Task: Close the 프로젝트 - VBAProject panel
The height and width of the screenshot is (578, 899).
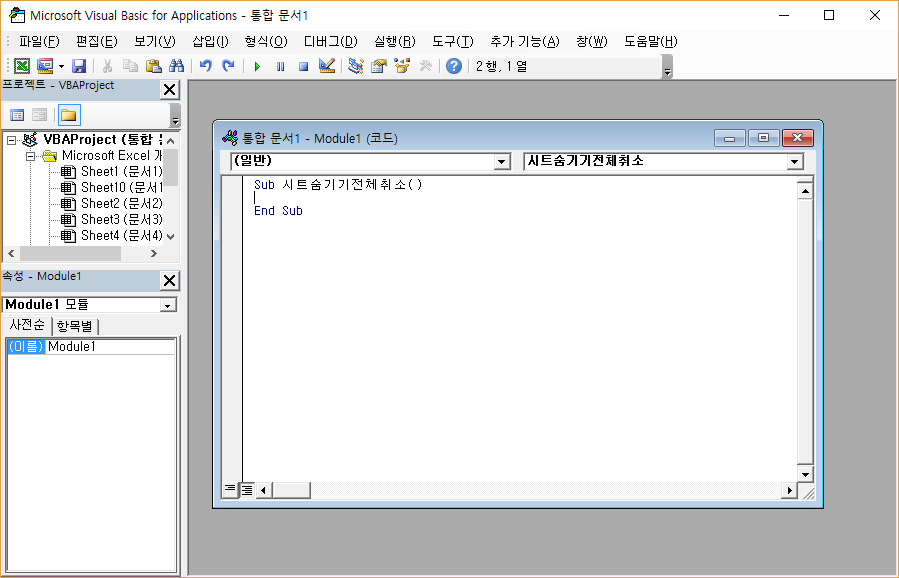Action: coord(169,90)
